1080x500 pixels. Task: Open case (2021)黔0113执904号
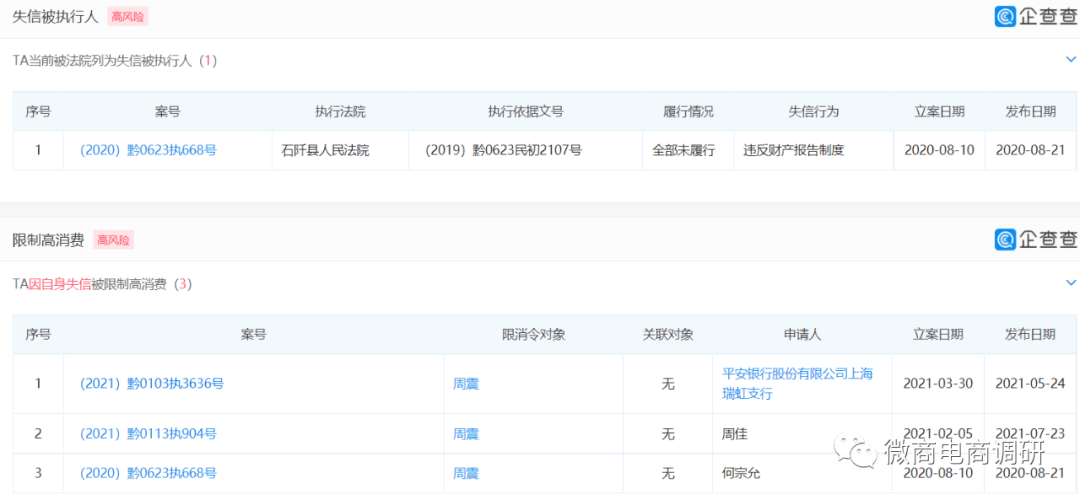148,433
